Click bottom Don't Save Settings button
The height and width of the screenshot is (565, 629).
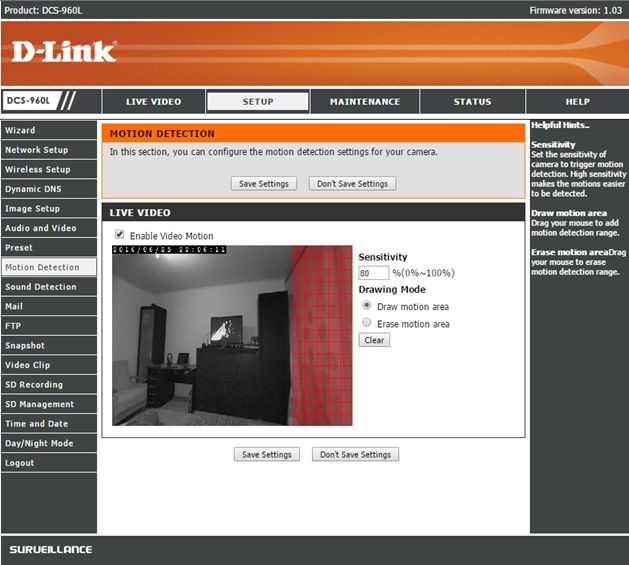pyautogui.click(x=355, y=455)
